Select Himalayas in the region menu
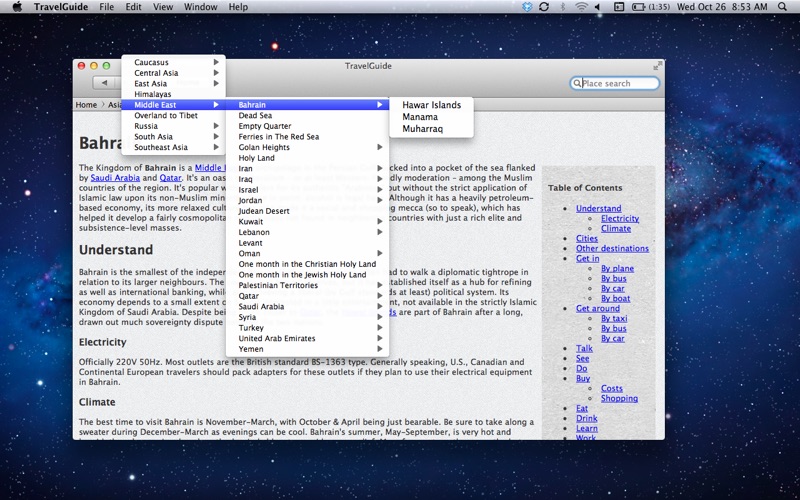 coord(173,94)
